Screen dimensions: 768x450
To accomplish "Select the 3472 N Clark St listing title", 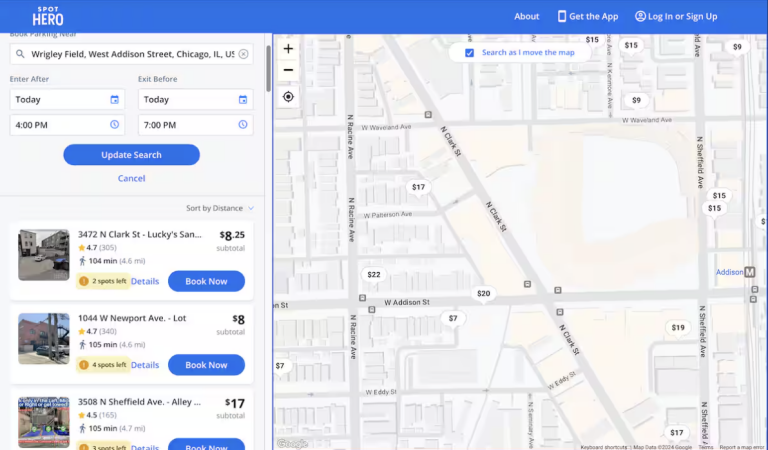I will click(x=140, y=235).
